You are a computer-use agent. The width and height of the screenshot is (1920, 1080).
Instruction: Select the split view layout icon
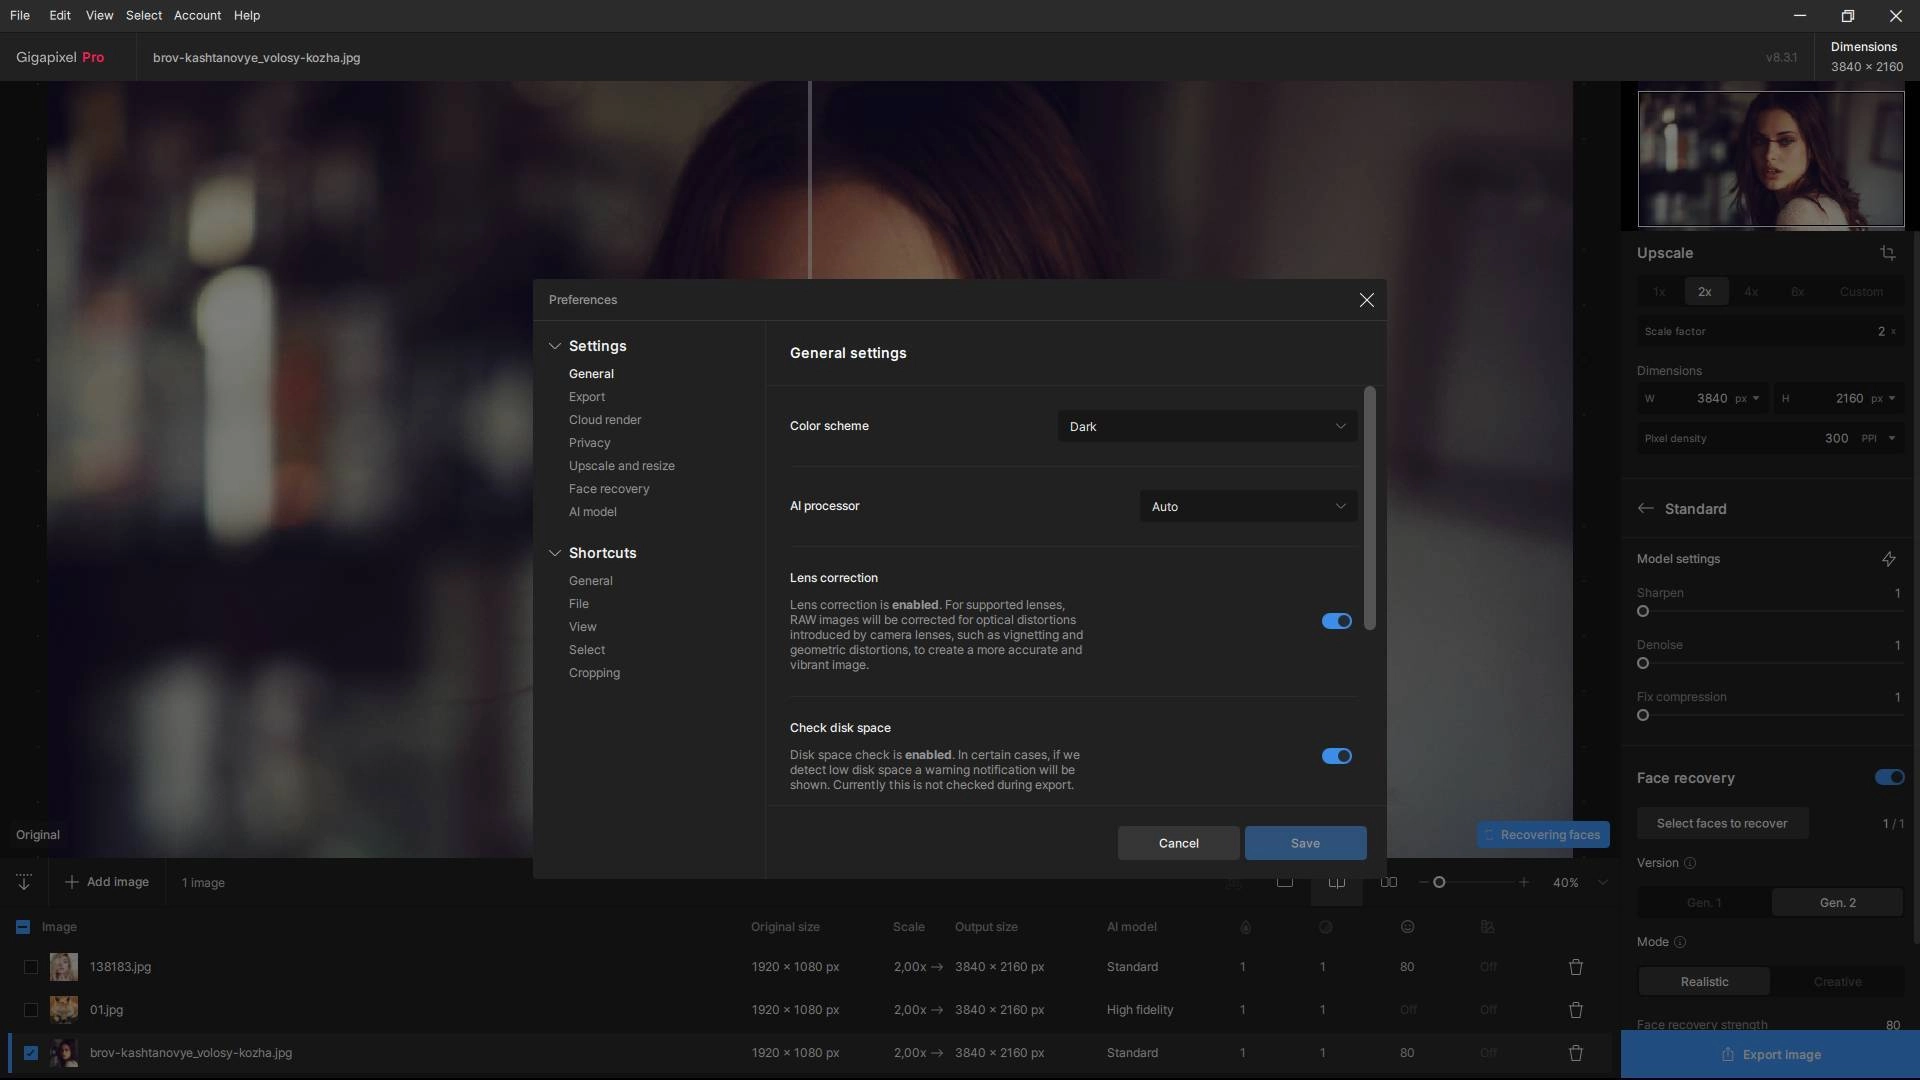pos(1336,882)
